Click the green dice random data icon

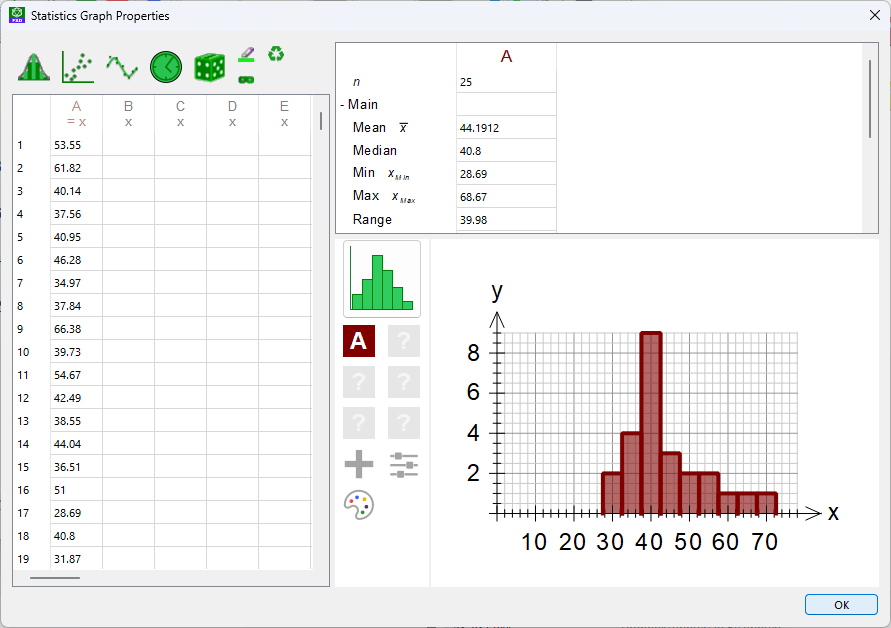pyautogui.click(x=209, y=67)
